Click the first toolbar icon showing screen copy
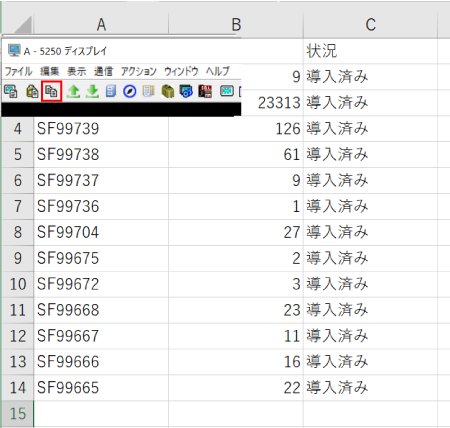The image size is (450, 428). (11, 91)
